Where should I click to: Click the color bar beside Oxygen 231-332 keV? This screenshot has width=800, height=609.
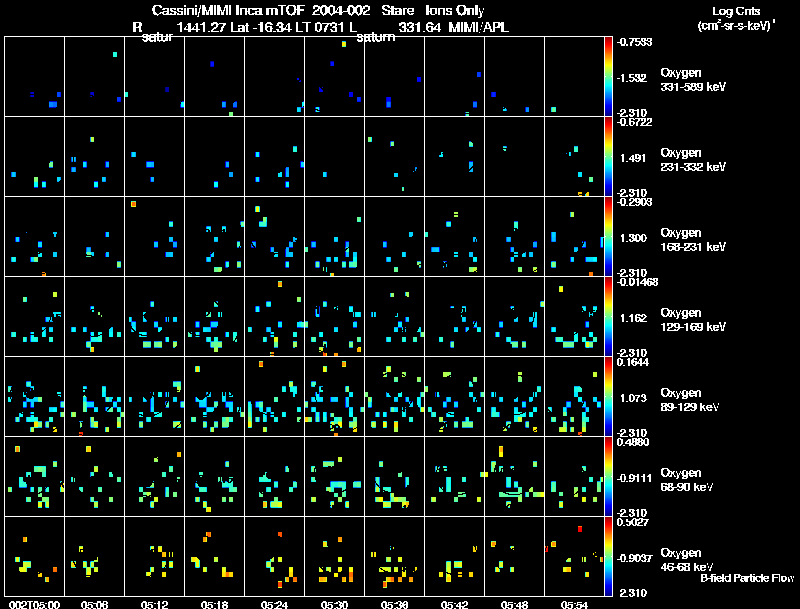click(x=608, y=157)
